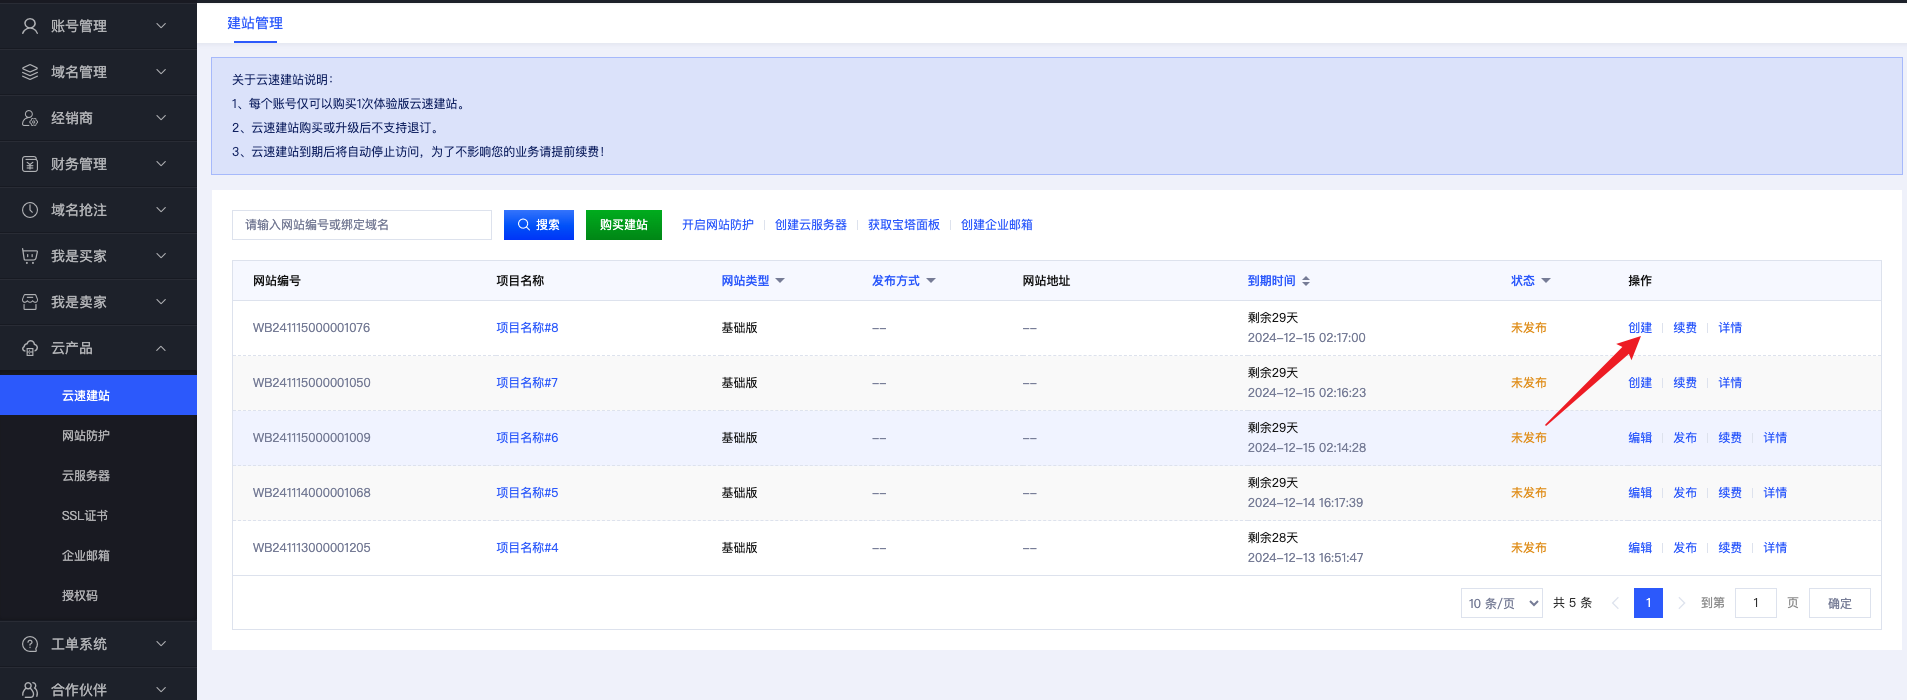The height and width of the screenshot is (700, 1907).
Task: Open the 状态 filter dropdown
Action: (1546, 281)
